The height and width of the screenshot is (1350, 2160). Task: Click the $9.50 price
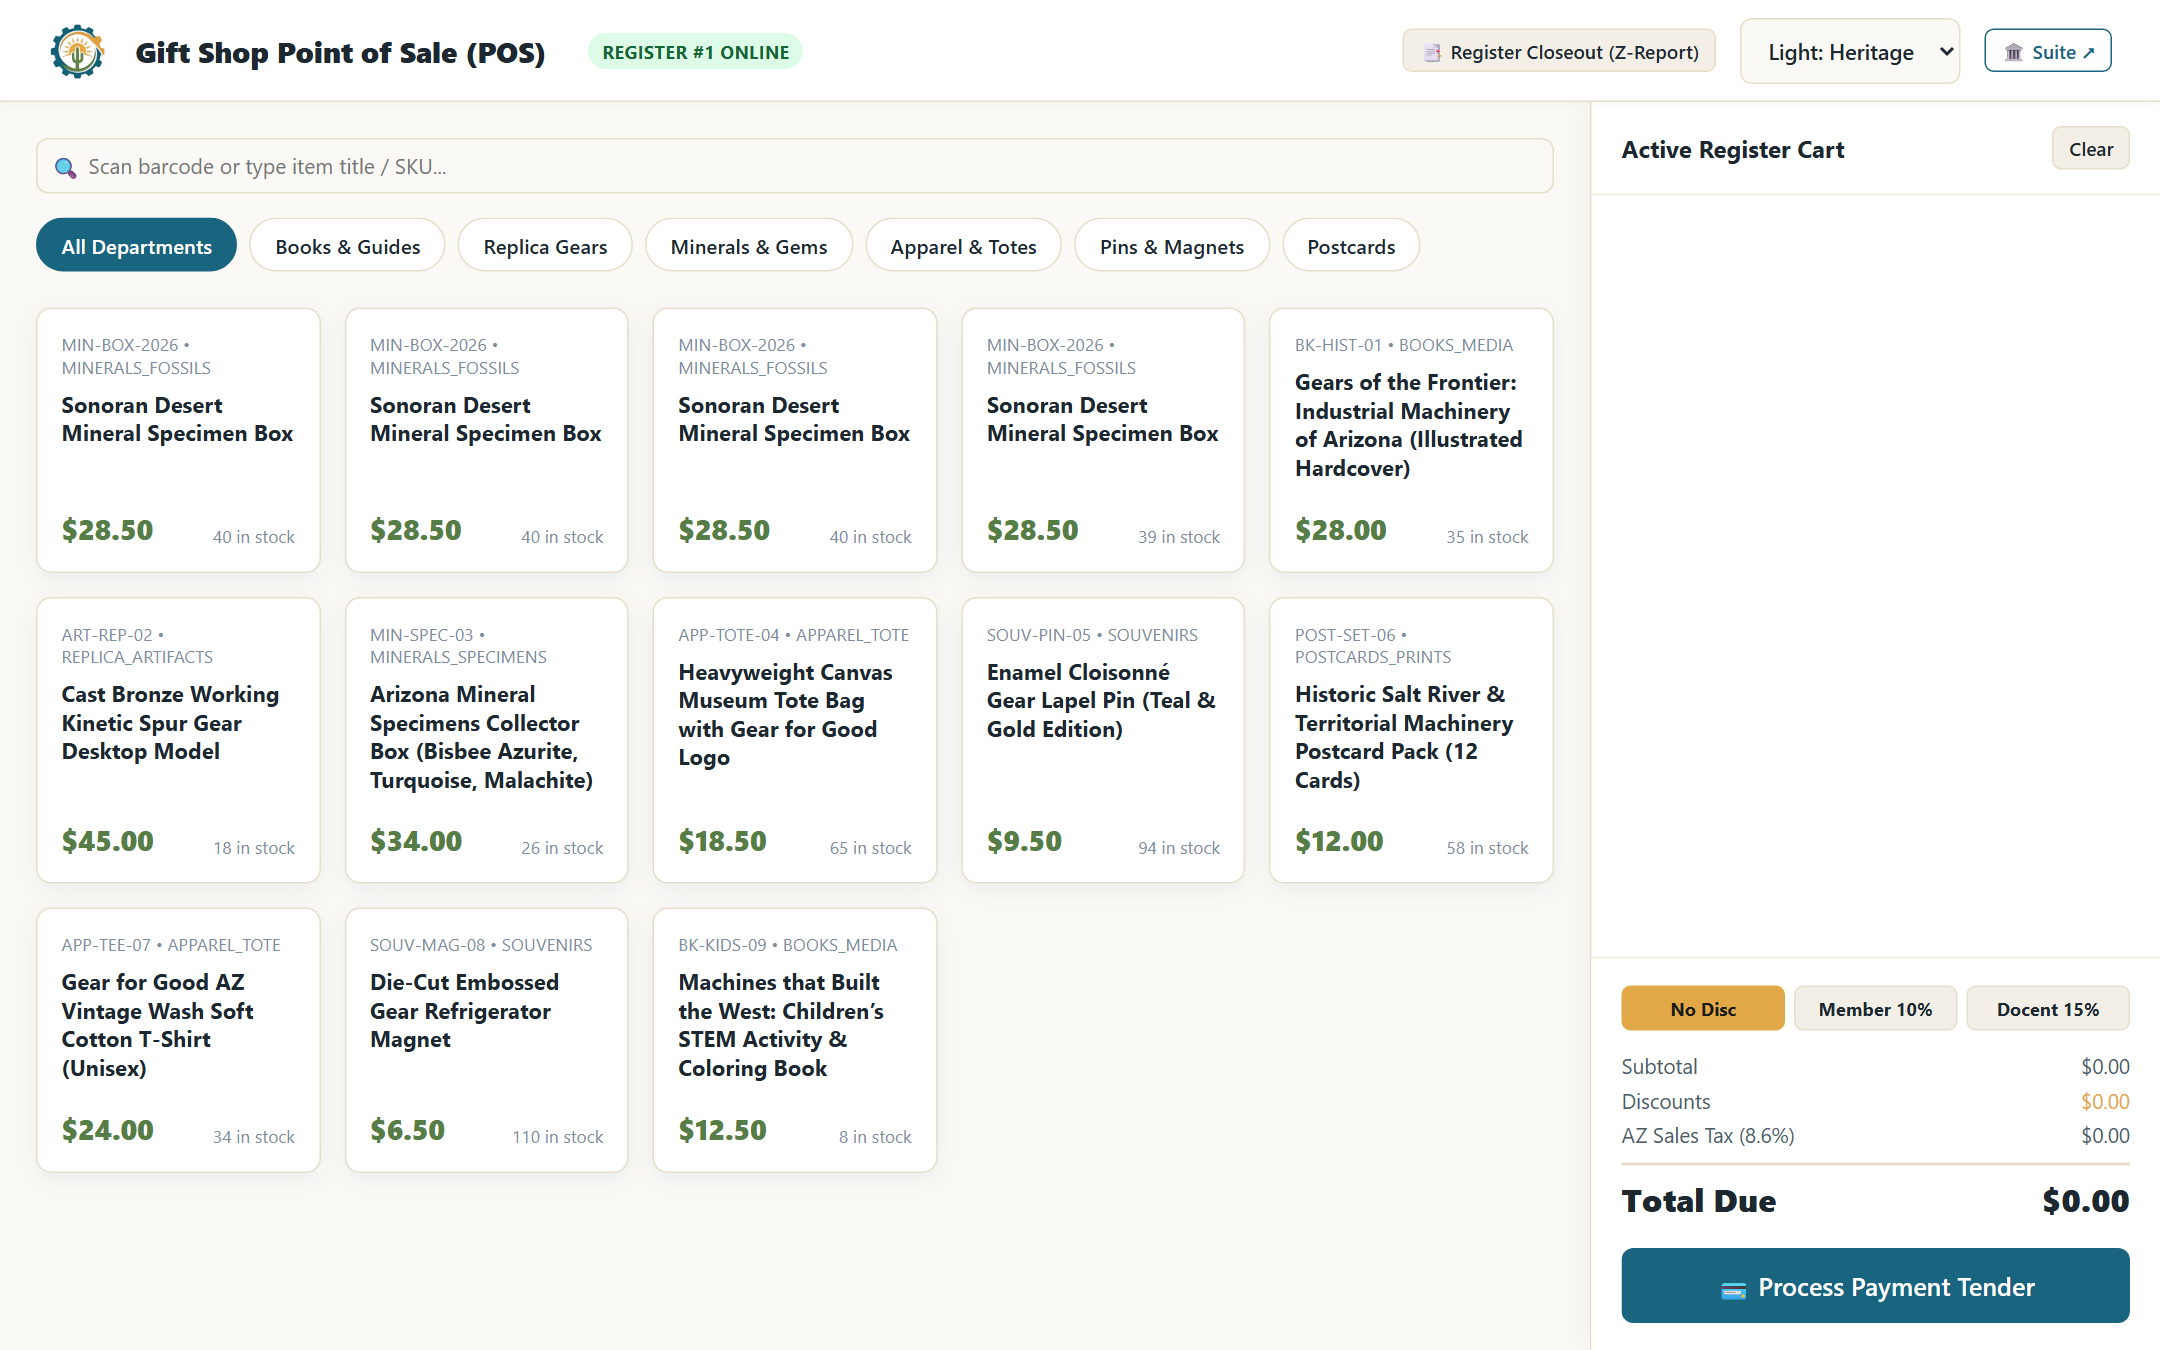[x=1024, y=840]
